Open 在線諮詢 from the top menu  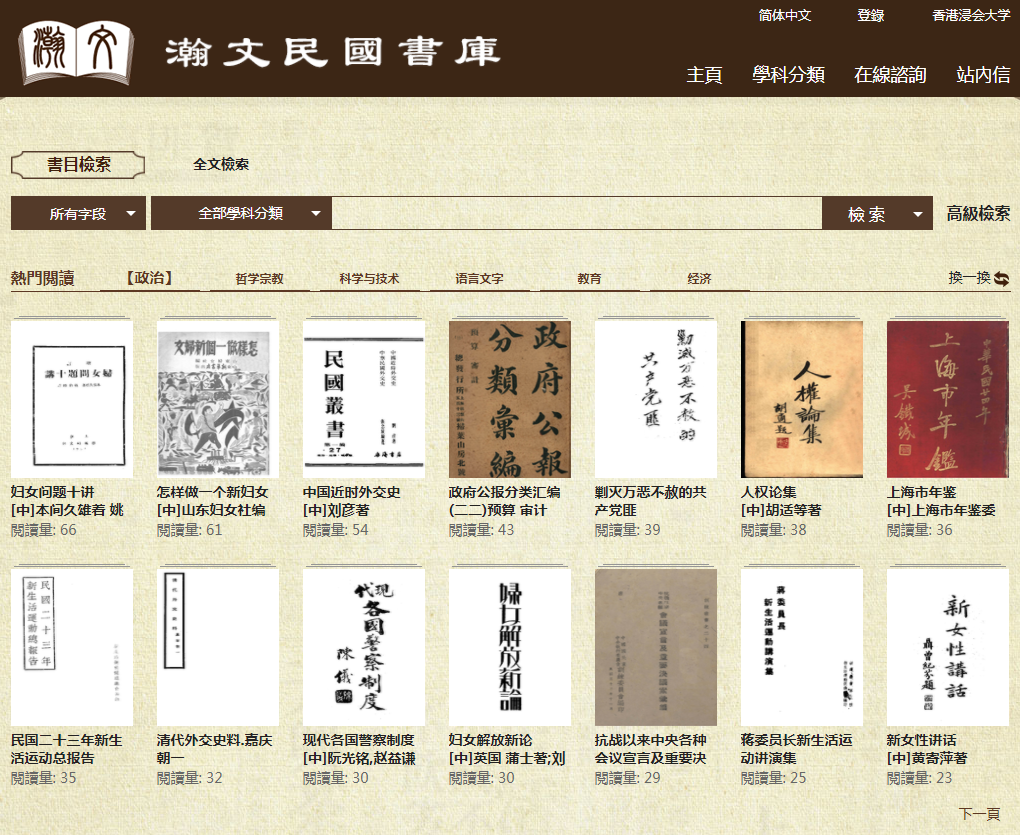tap(889, 75)
